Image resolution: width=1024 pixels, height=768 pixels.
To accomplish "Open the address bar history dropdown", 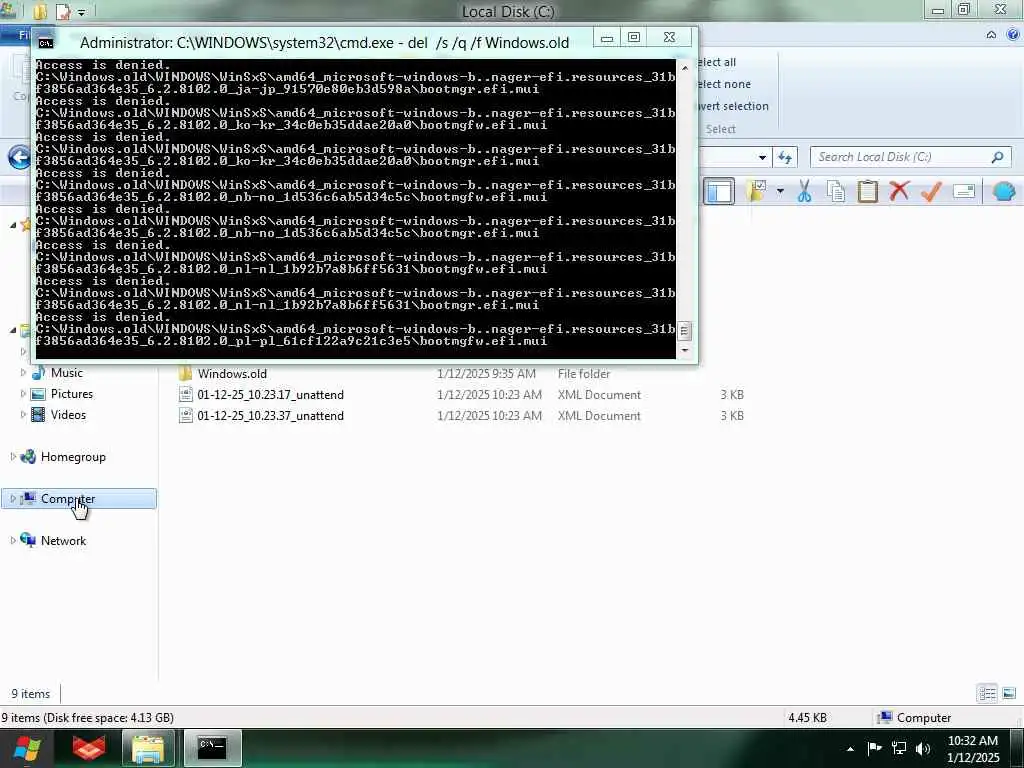I will click(x=762, y=157).
